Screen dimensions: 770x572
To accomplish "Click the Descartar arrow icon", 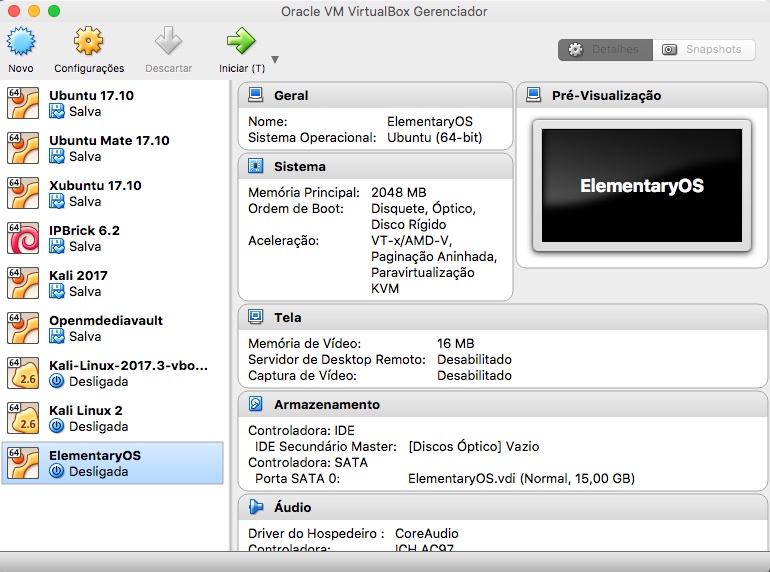I will click(168, 41).
